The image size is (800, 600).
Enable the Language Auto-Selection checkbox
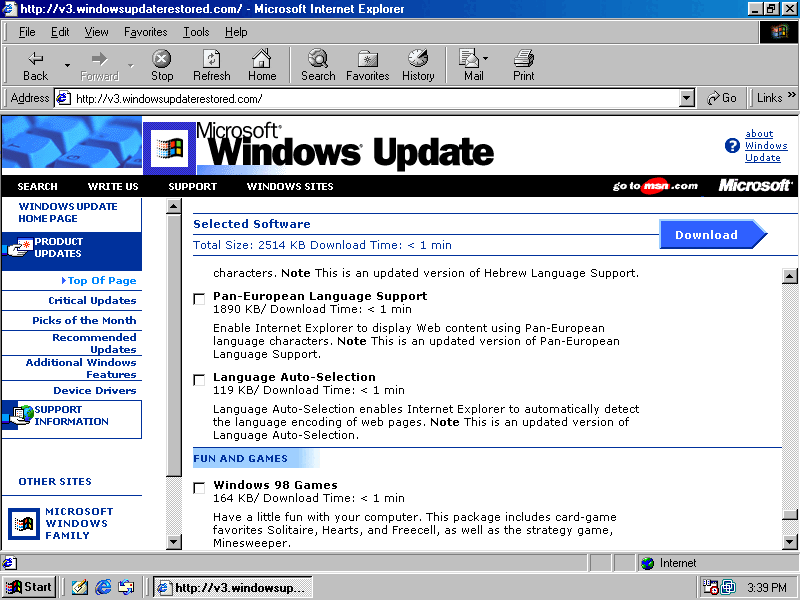[x=199, y=380]
